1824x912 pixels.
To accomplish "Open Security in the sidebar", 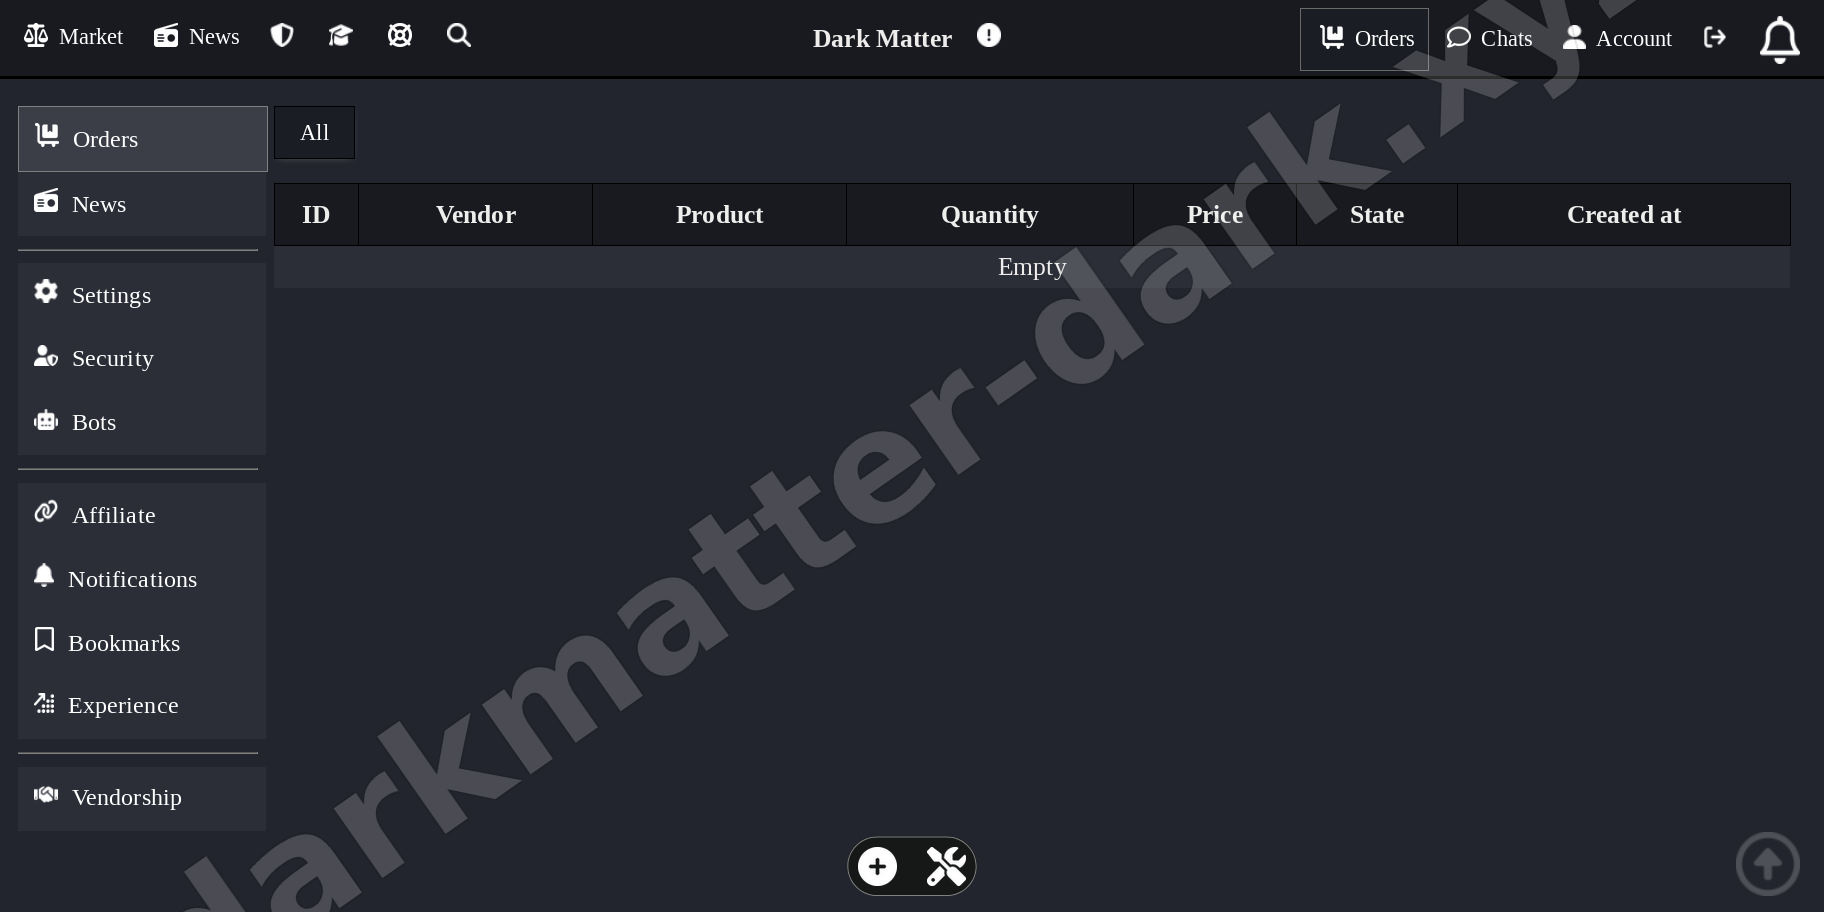I will coord(142,358).
